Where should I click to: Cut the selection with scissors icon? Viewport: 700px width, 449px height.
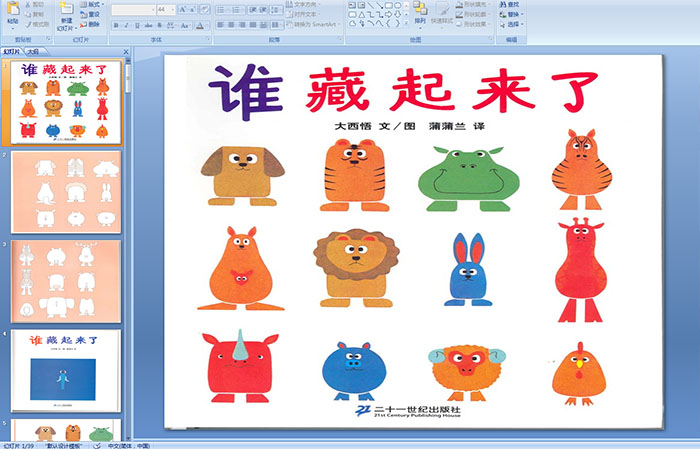pos(28,4)
